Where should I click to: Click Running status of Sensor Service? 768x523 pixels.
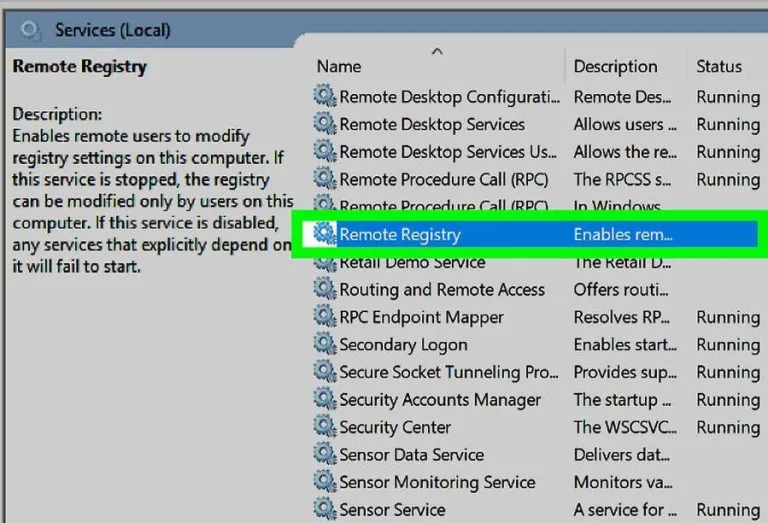coord(728,510)
